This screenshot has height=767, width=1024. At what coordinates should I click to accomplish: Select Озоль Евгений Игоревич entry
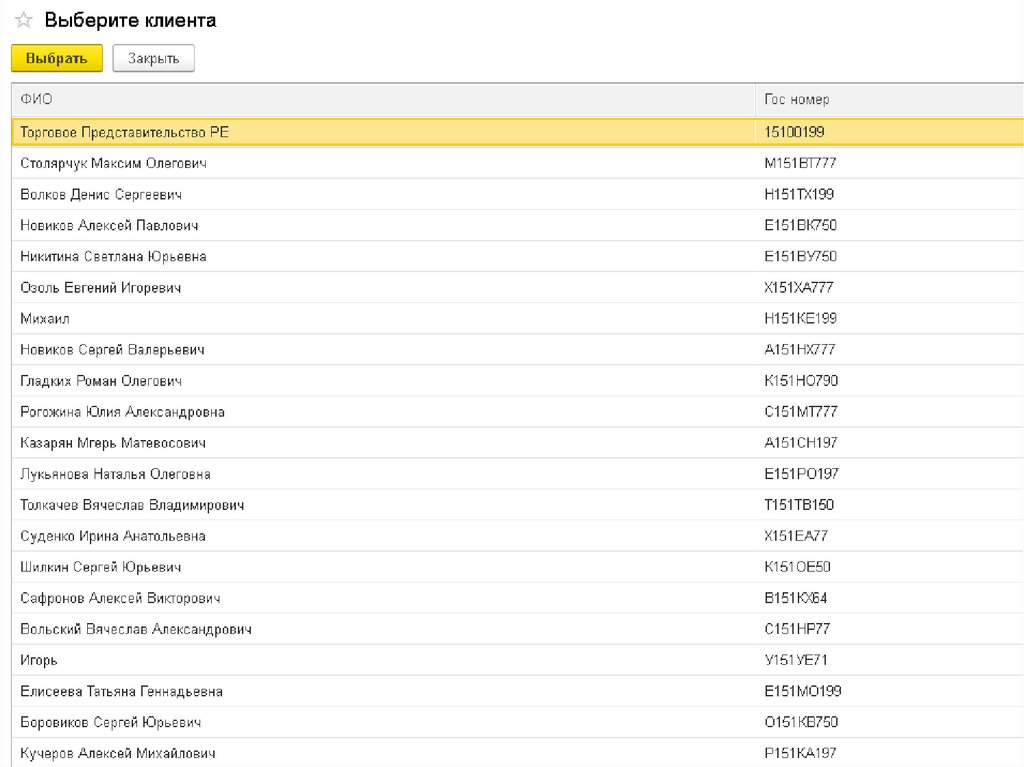pyautogui.click(x=100, y=288)
